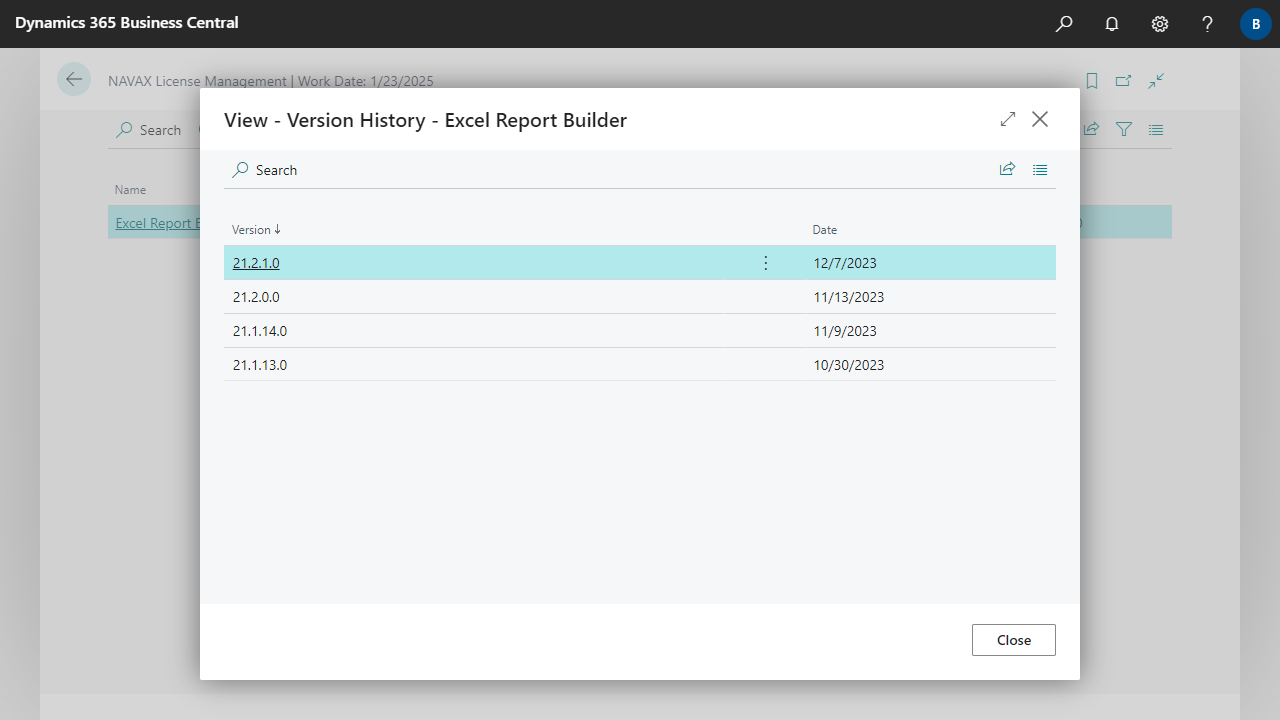The image size is (1280, 720).
Task: Share the version history list
Action: click(x=1008, y=170)
